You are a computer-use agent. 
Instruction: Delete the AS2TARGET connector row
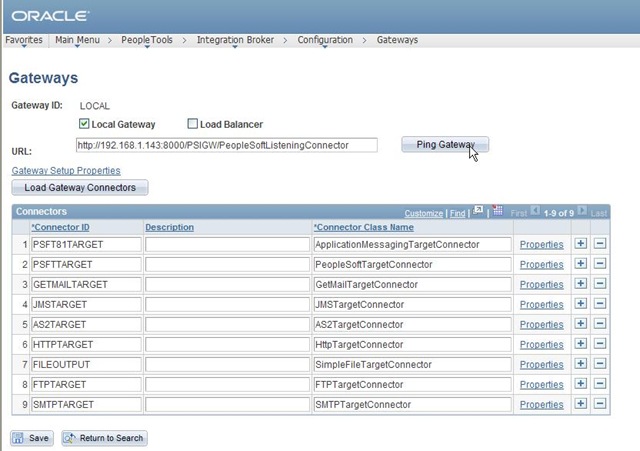tap(600, 324)
